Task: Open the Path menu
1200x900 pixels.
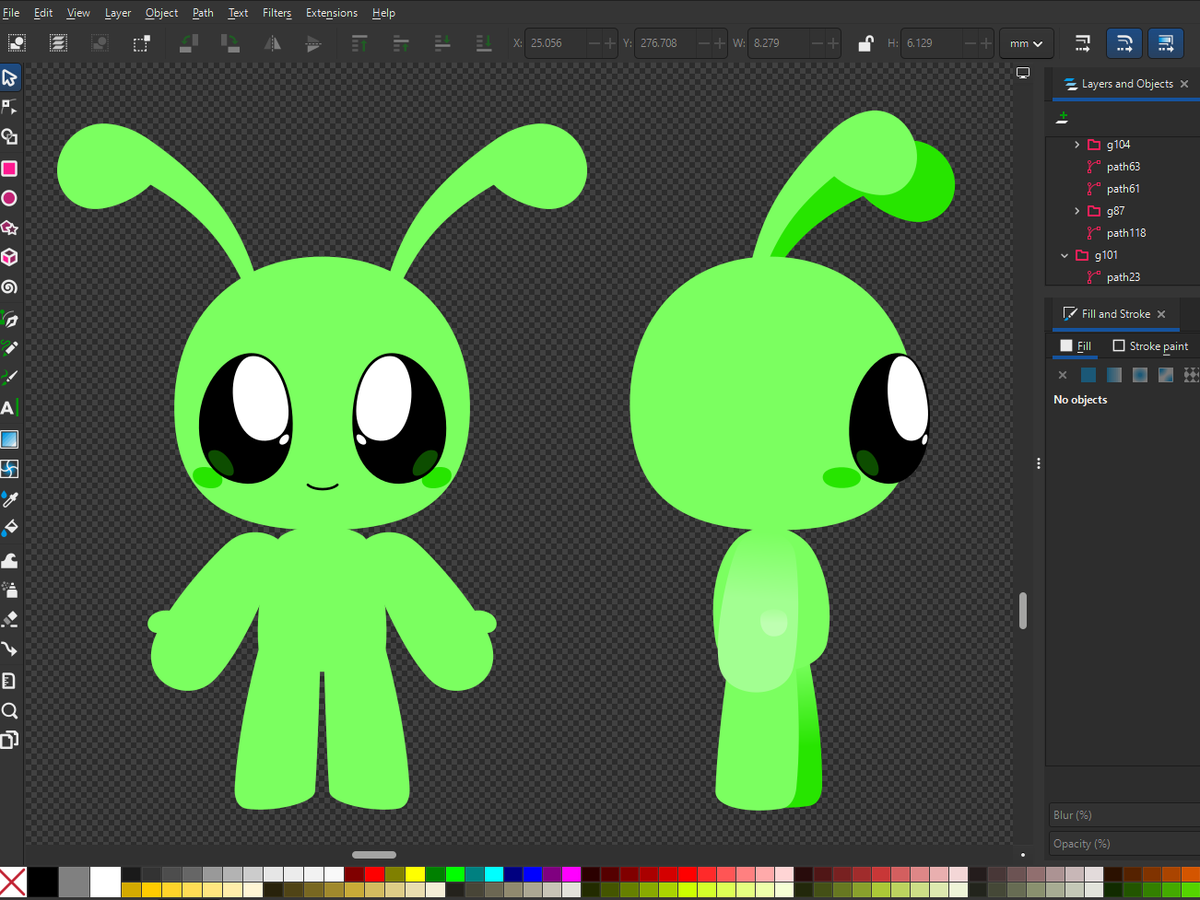Action: pyautogui.click(x=203, y=13)
